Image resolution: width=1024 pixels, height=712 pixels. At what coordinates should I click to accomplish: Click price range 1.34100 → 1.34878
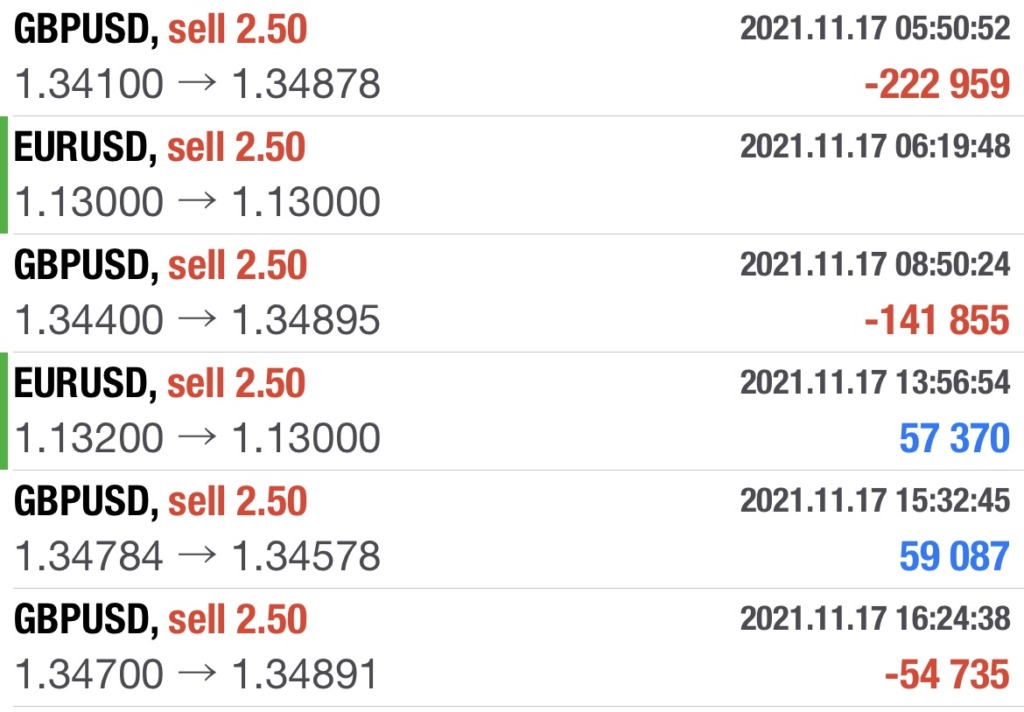(x=197, y=84)
